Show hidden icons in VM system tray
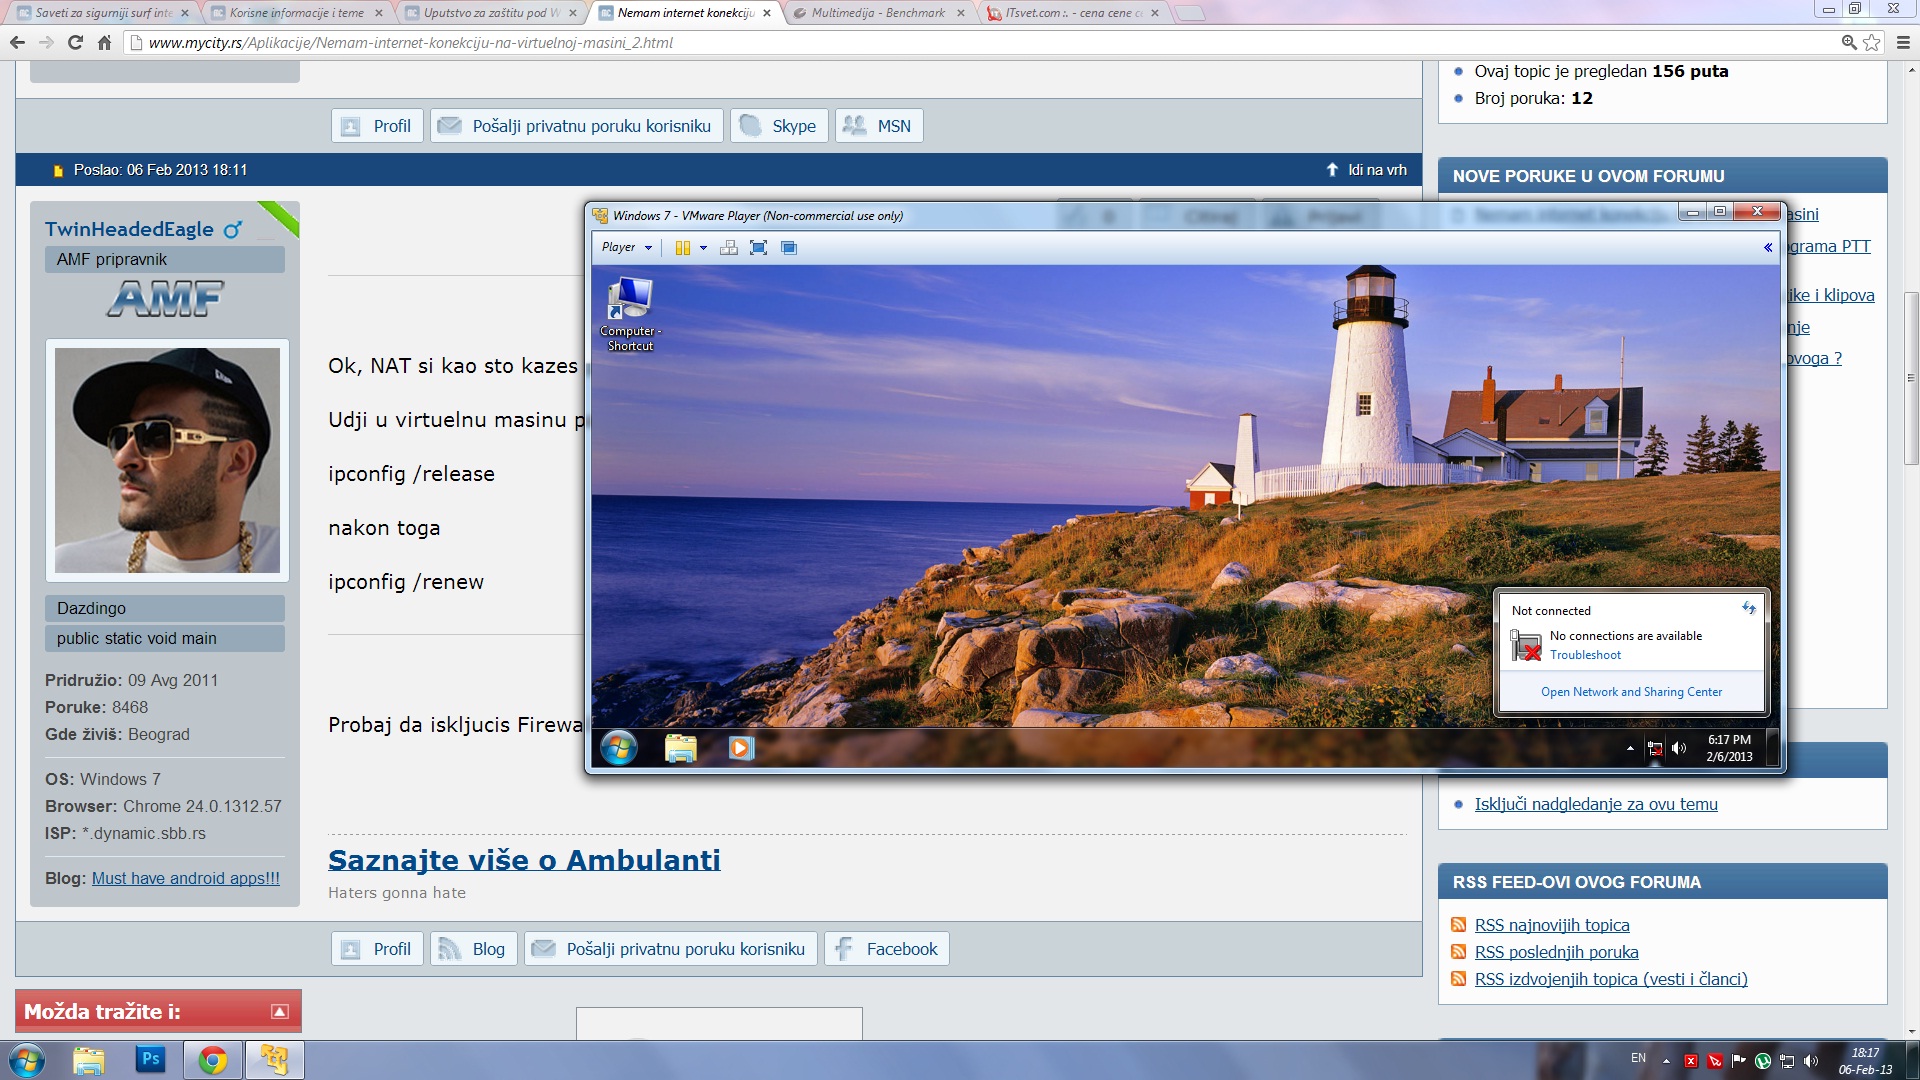Screen dimensions: 1920x1080 [x=1630, y=748]
